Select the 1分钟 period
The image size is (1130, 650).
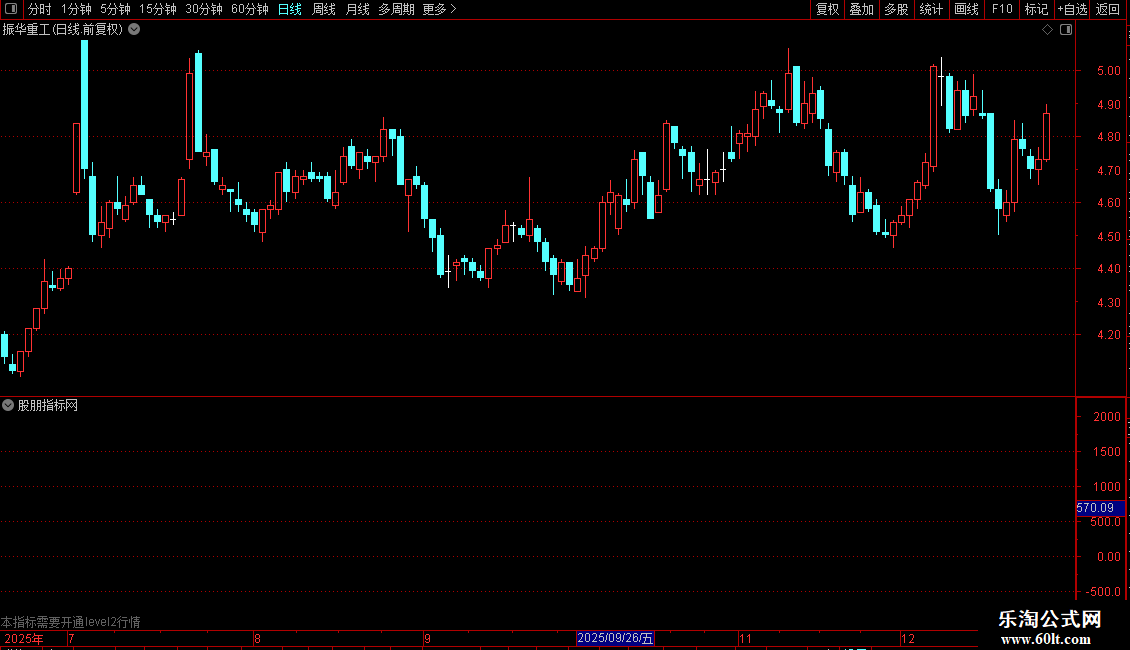pos(76,9)
